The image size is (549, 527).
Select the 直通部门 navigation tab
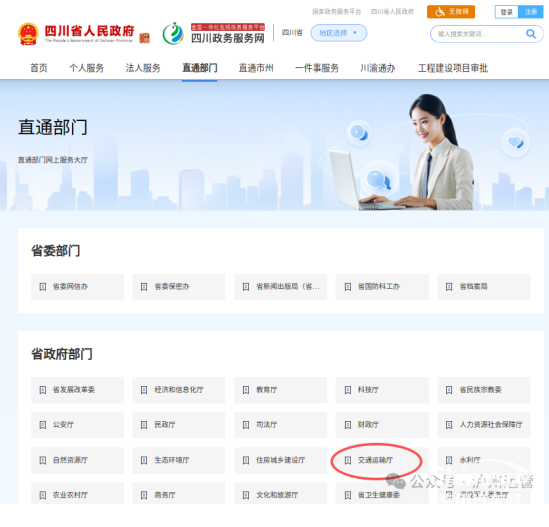point(200,68)
